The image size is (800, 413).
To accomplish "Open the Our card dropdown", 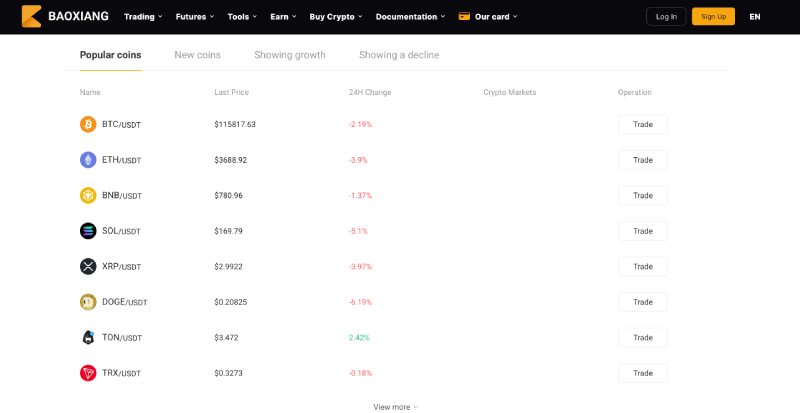I will (495, 16).
